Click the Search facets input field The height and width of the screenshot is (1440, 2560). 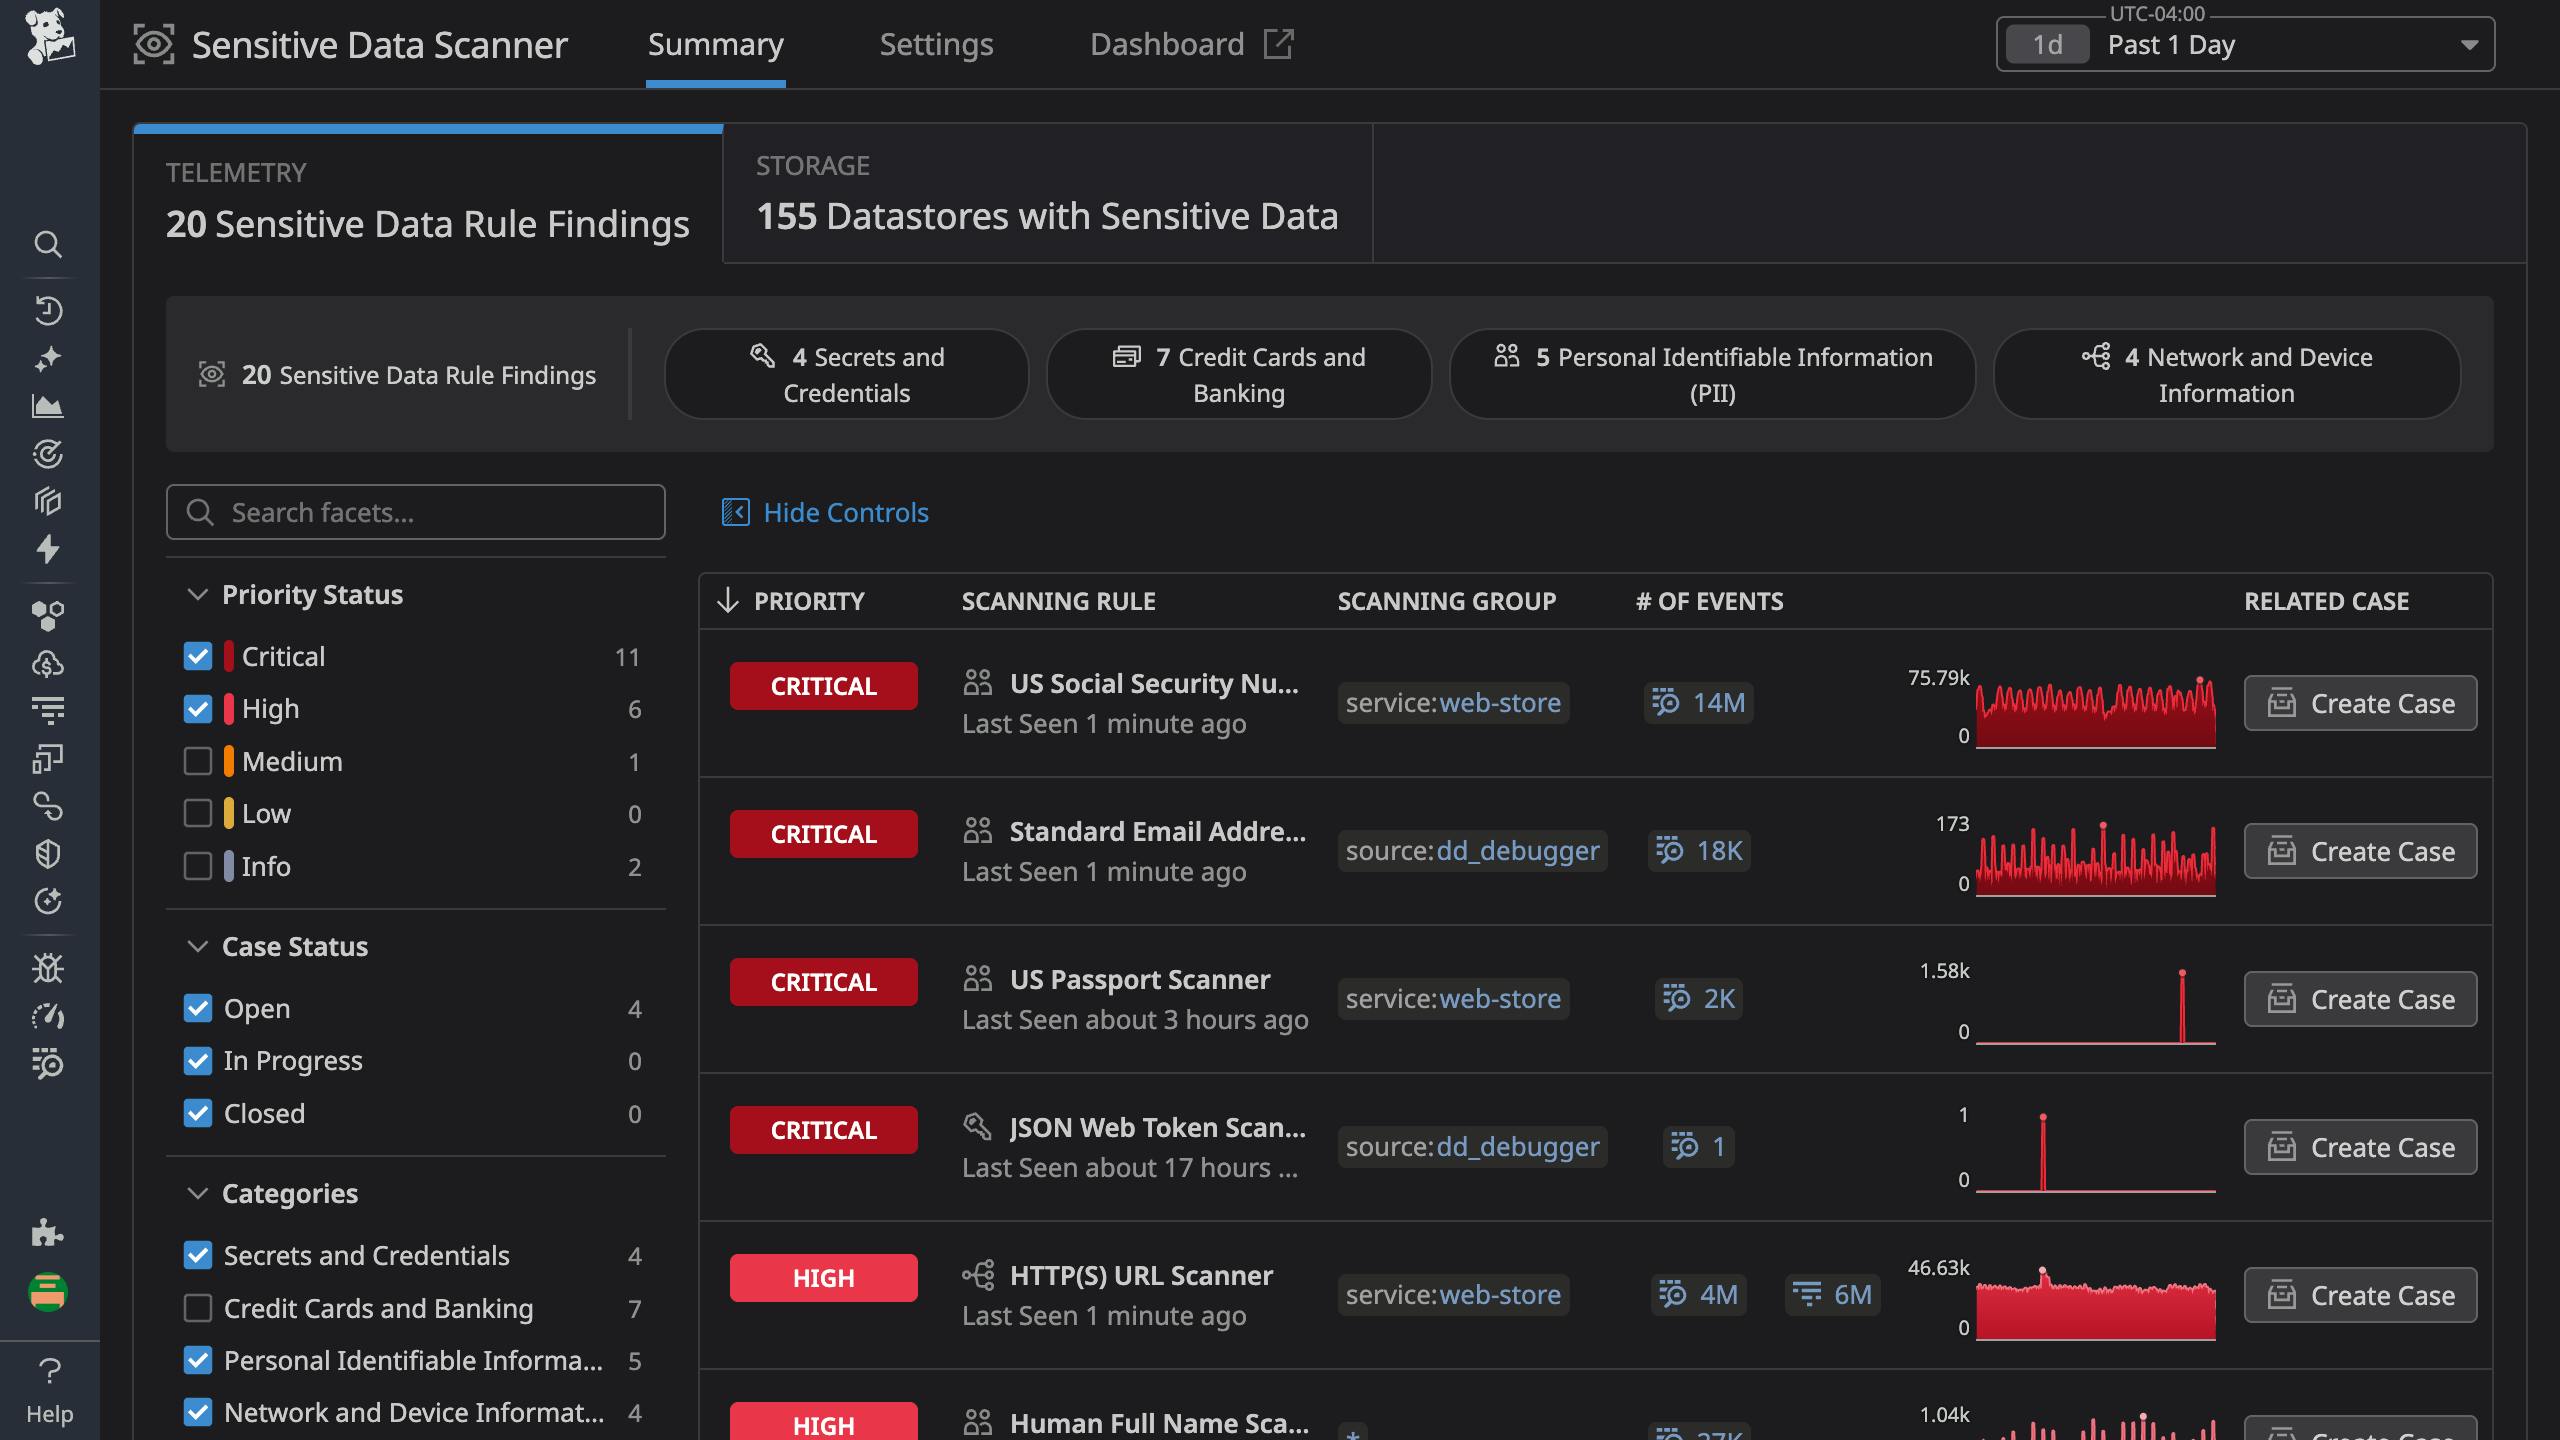[415, 512]
